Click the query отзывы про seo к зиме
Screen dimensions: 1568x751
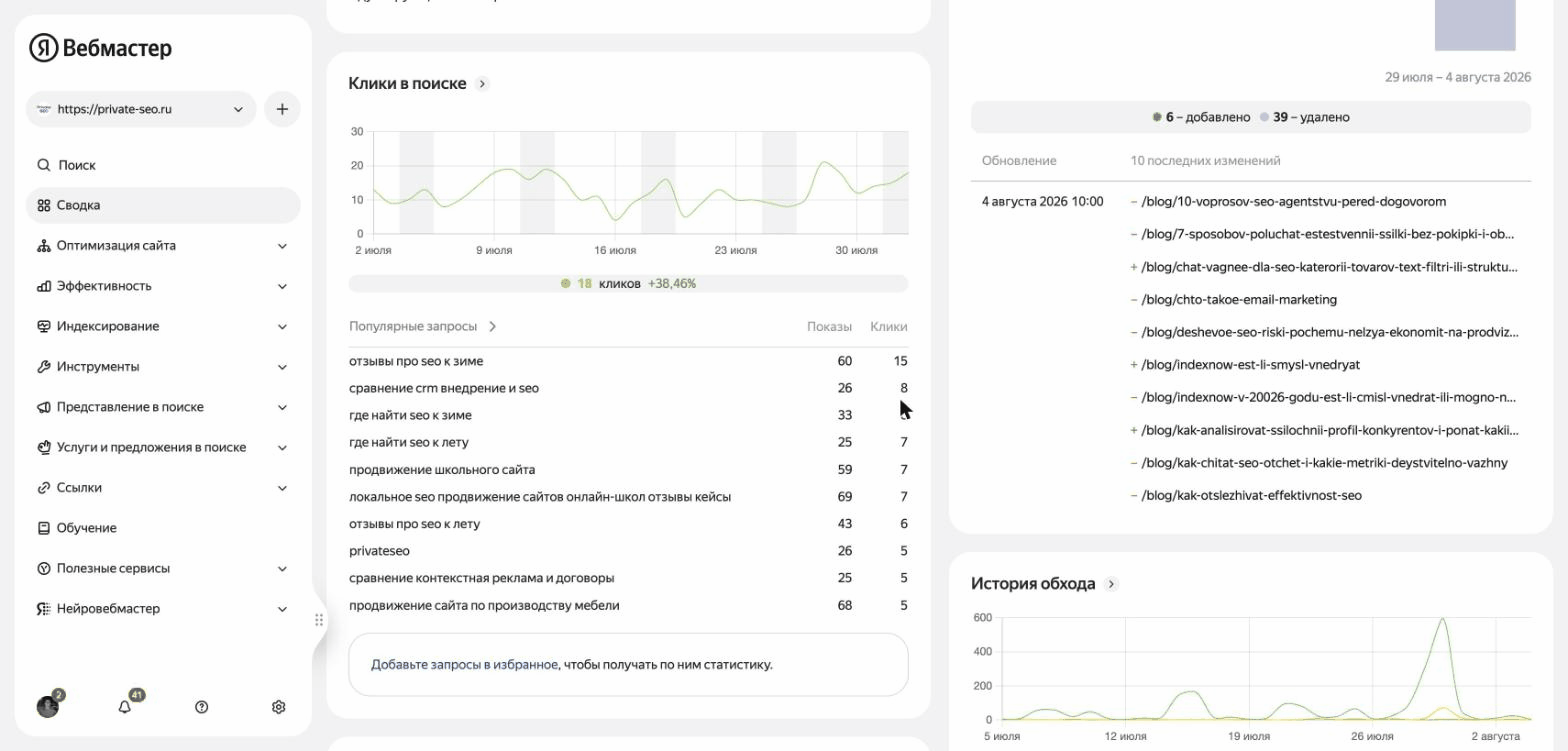(416, 361)
